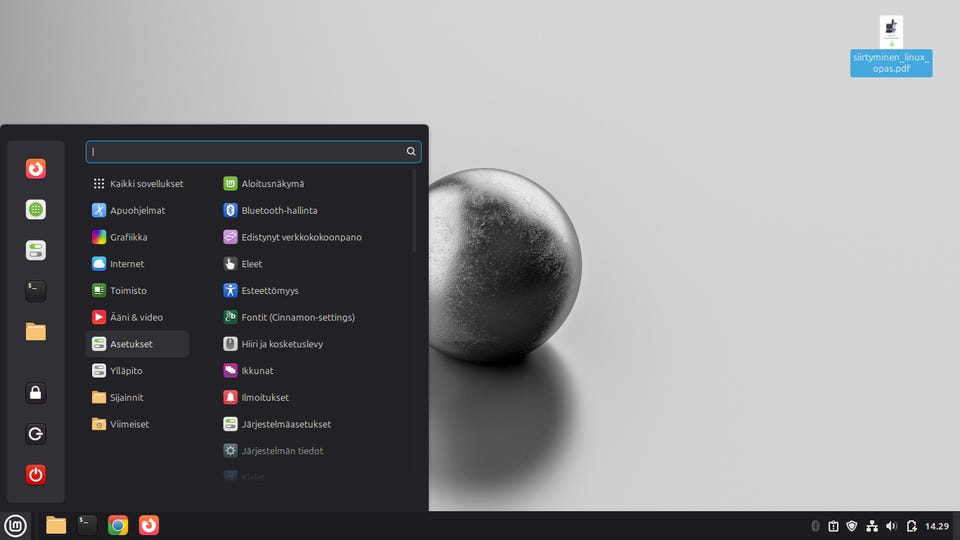Open Files folder in the favorites sidebar
960x540 pixels.
coord(36,332)
